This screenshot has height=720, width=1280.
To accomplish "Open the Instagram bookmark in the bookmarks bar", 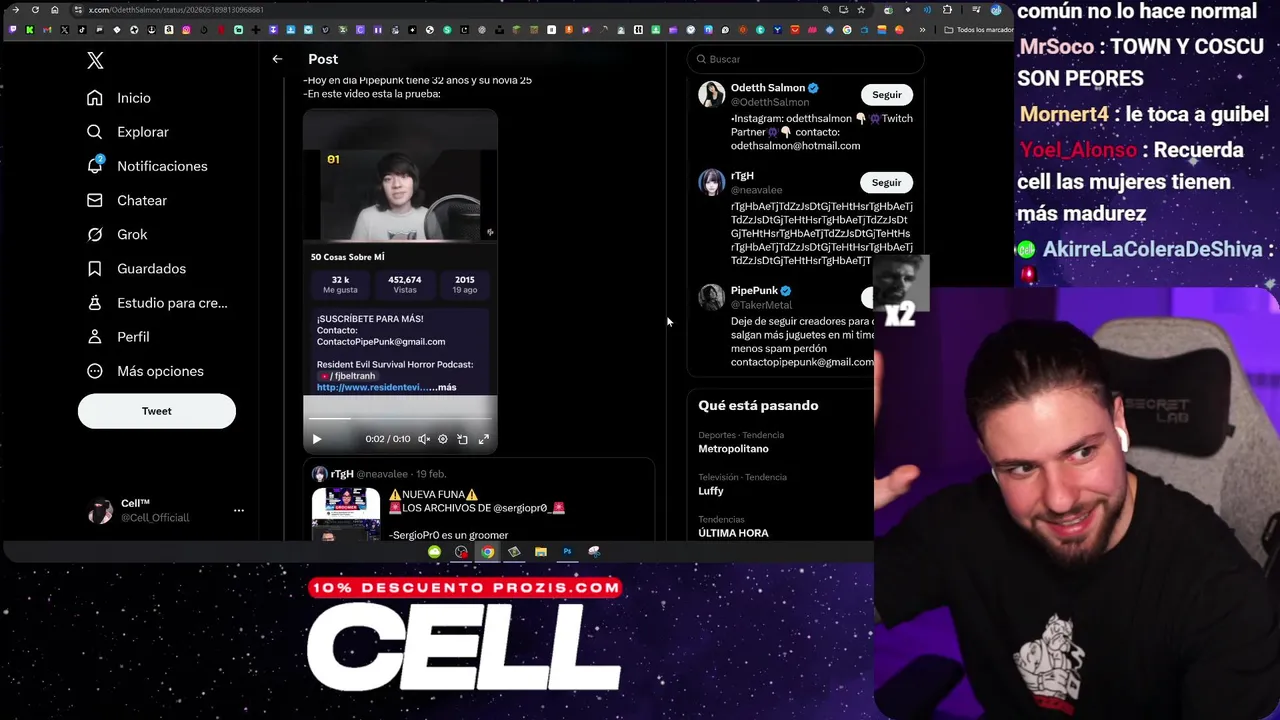I will 187,30.
